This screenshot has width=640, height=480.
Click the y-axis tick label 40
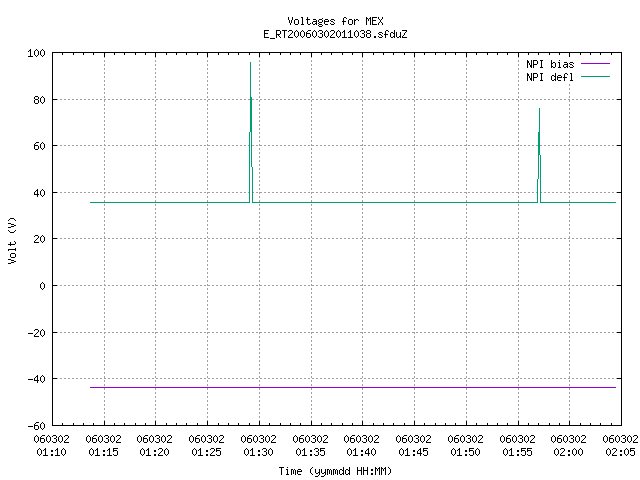click(40, 193)
